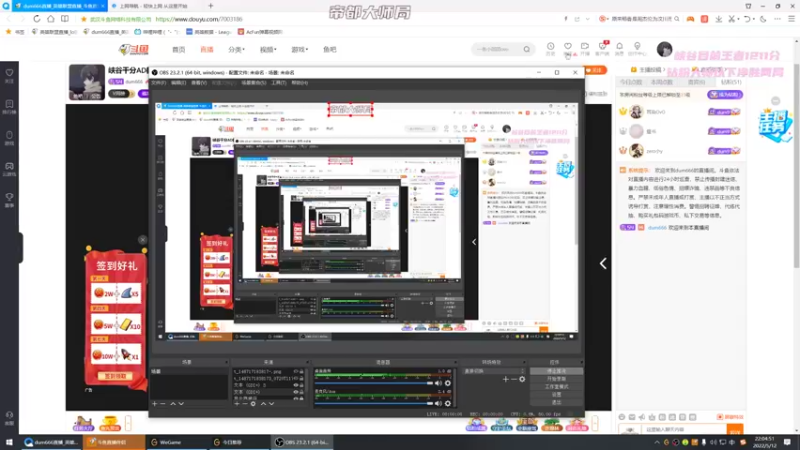Remove the scene with the minus icon in OBS
This screenshot has height=450, width=800.
coord(163,404)
